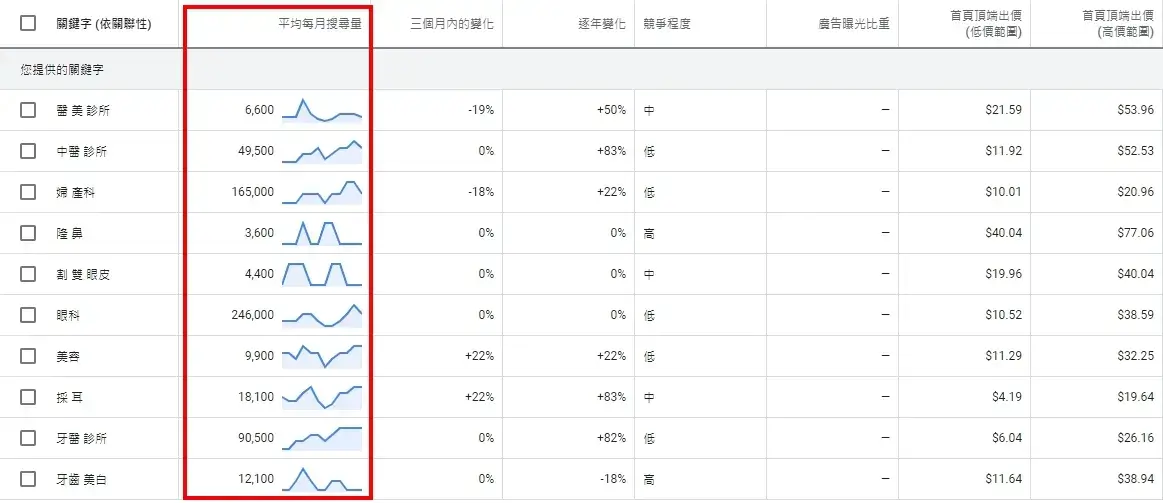Click the trend sparkline for 採耳
This screenshot has height=503, width=1163.
[321, 397]
